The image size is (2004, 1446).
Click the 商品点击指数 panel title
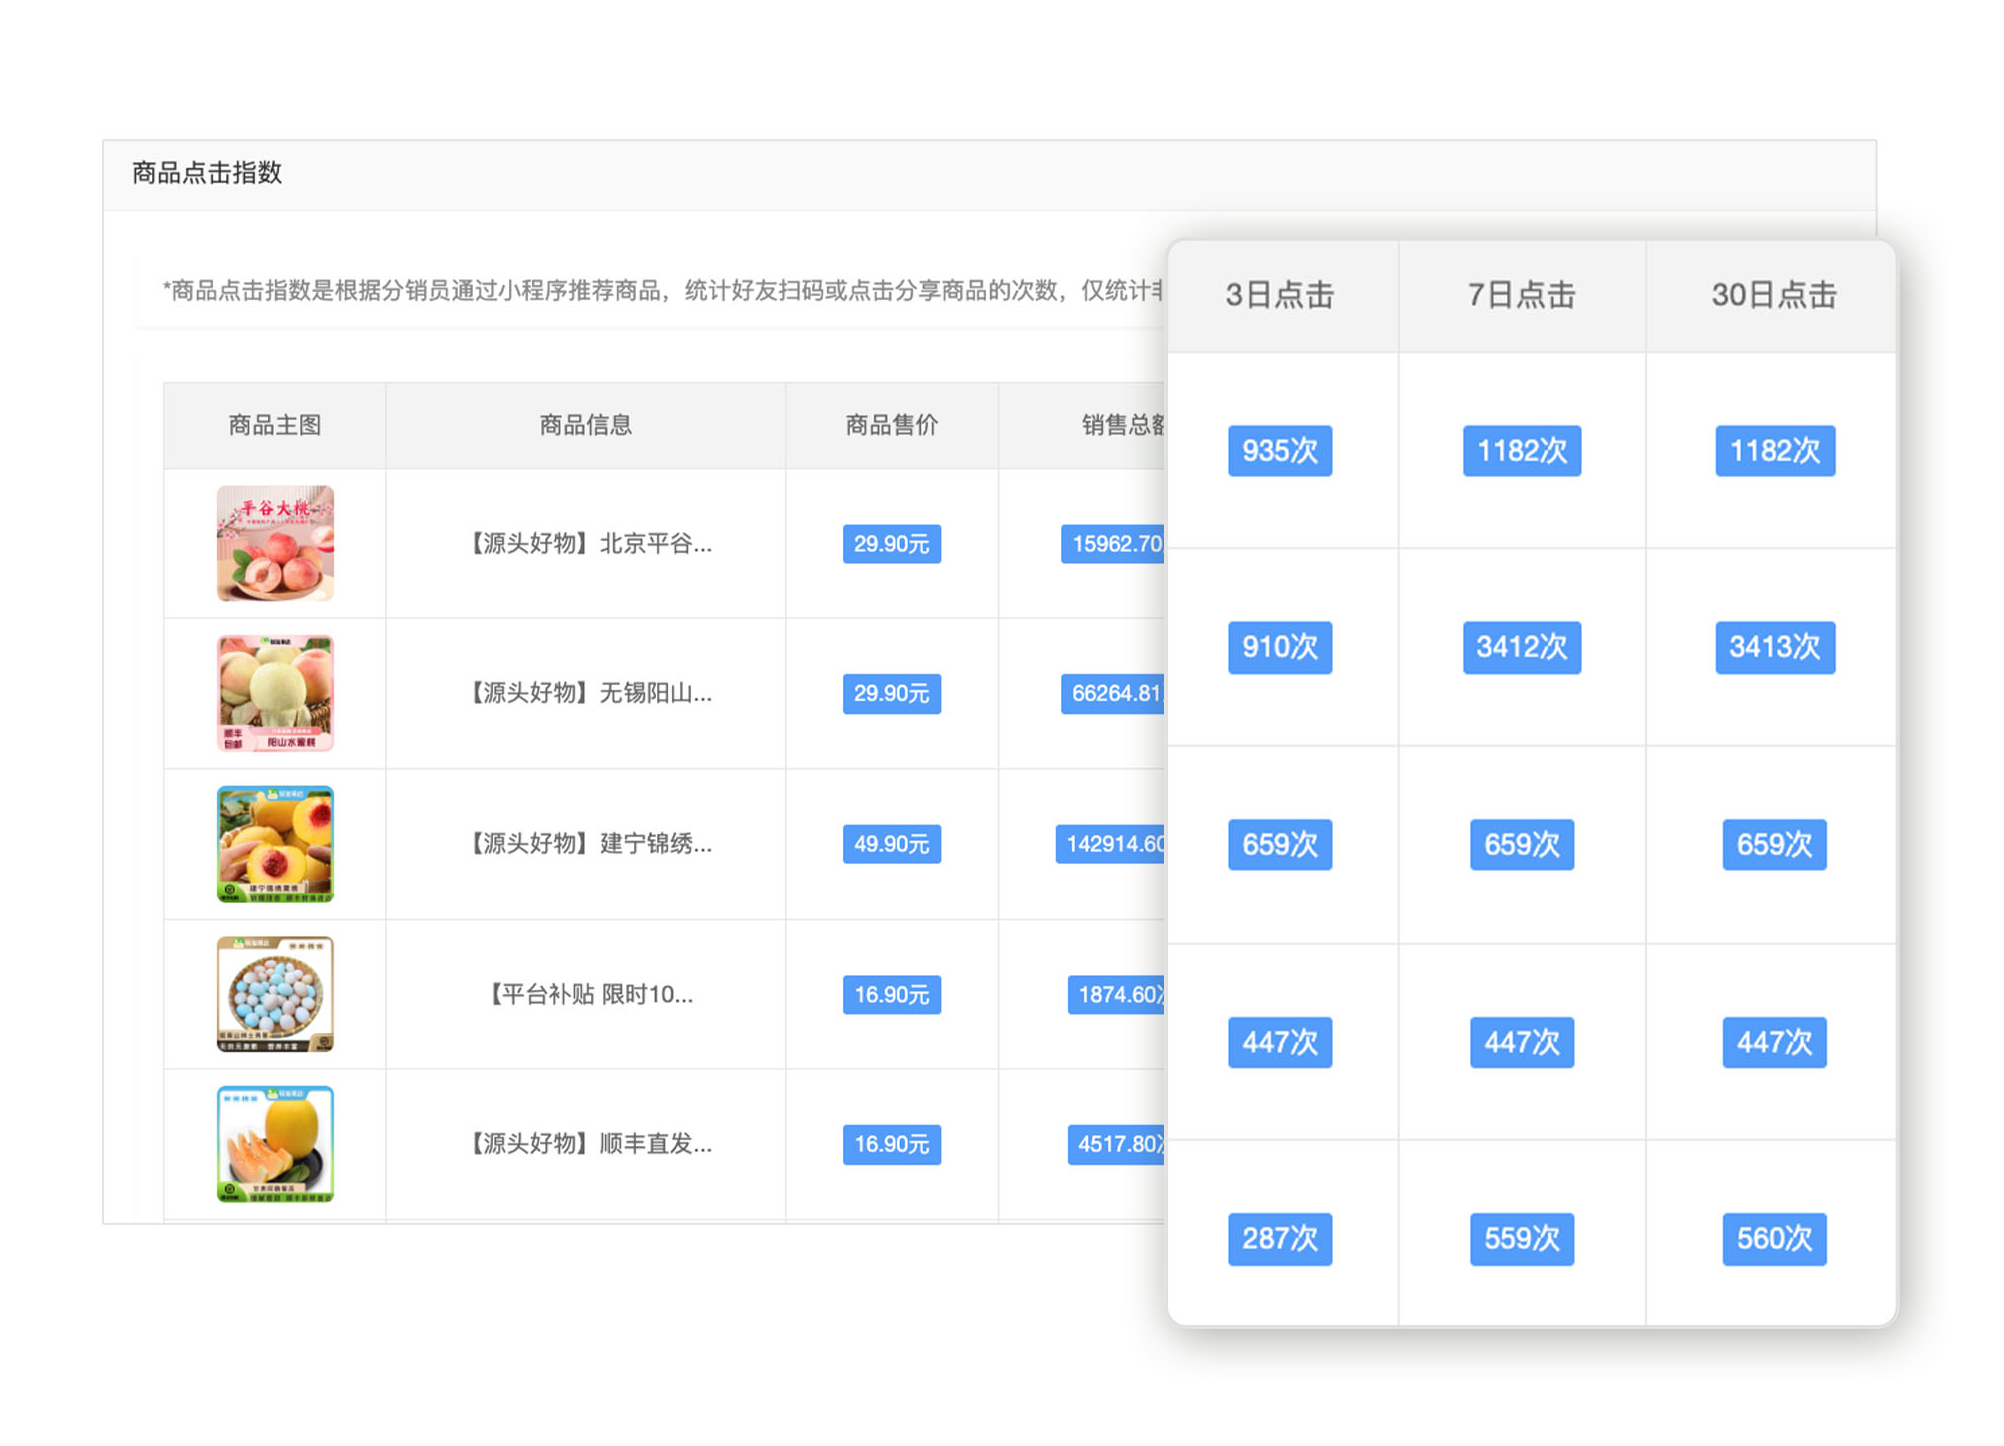tap(207, 173)
